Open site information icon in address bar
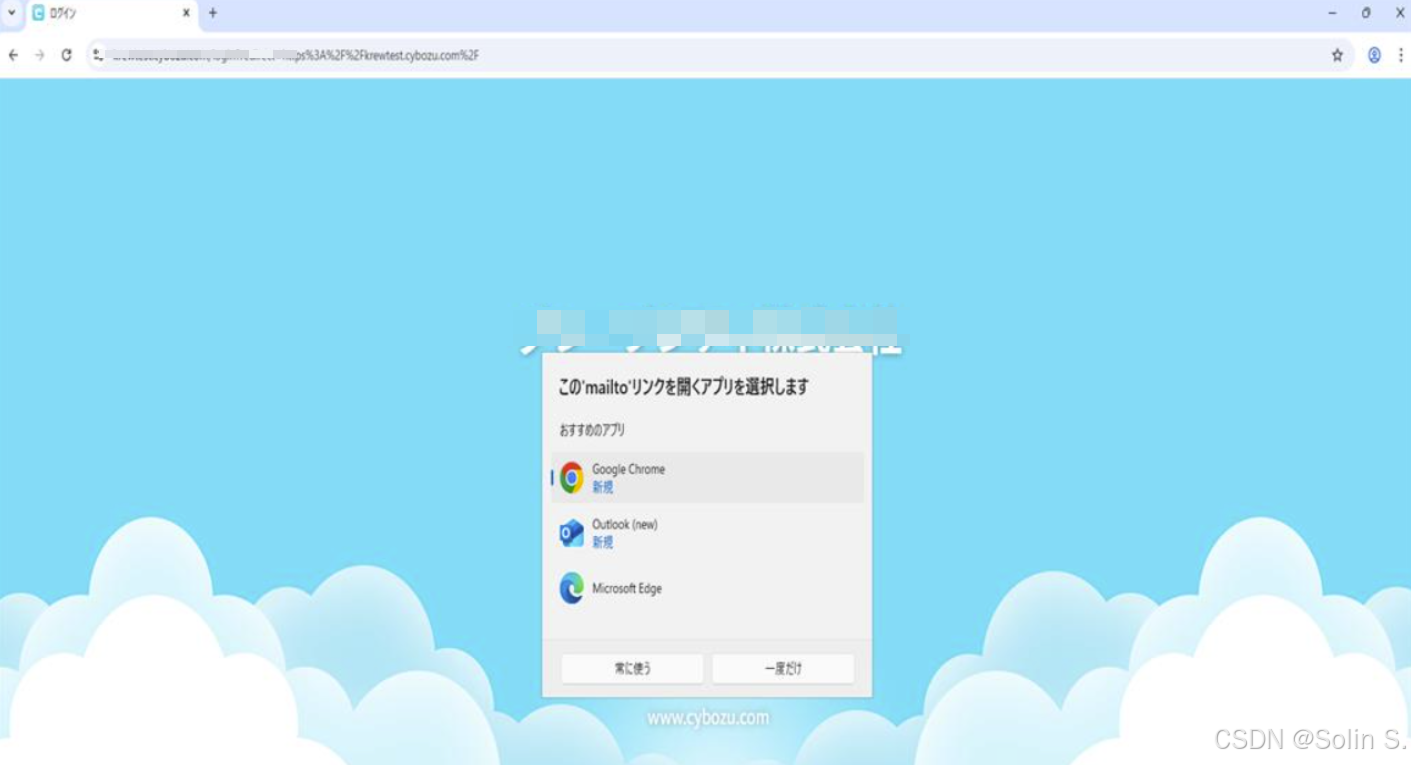Image resolution: width=1411 pixels, height=765 pixels. (98, 55)
